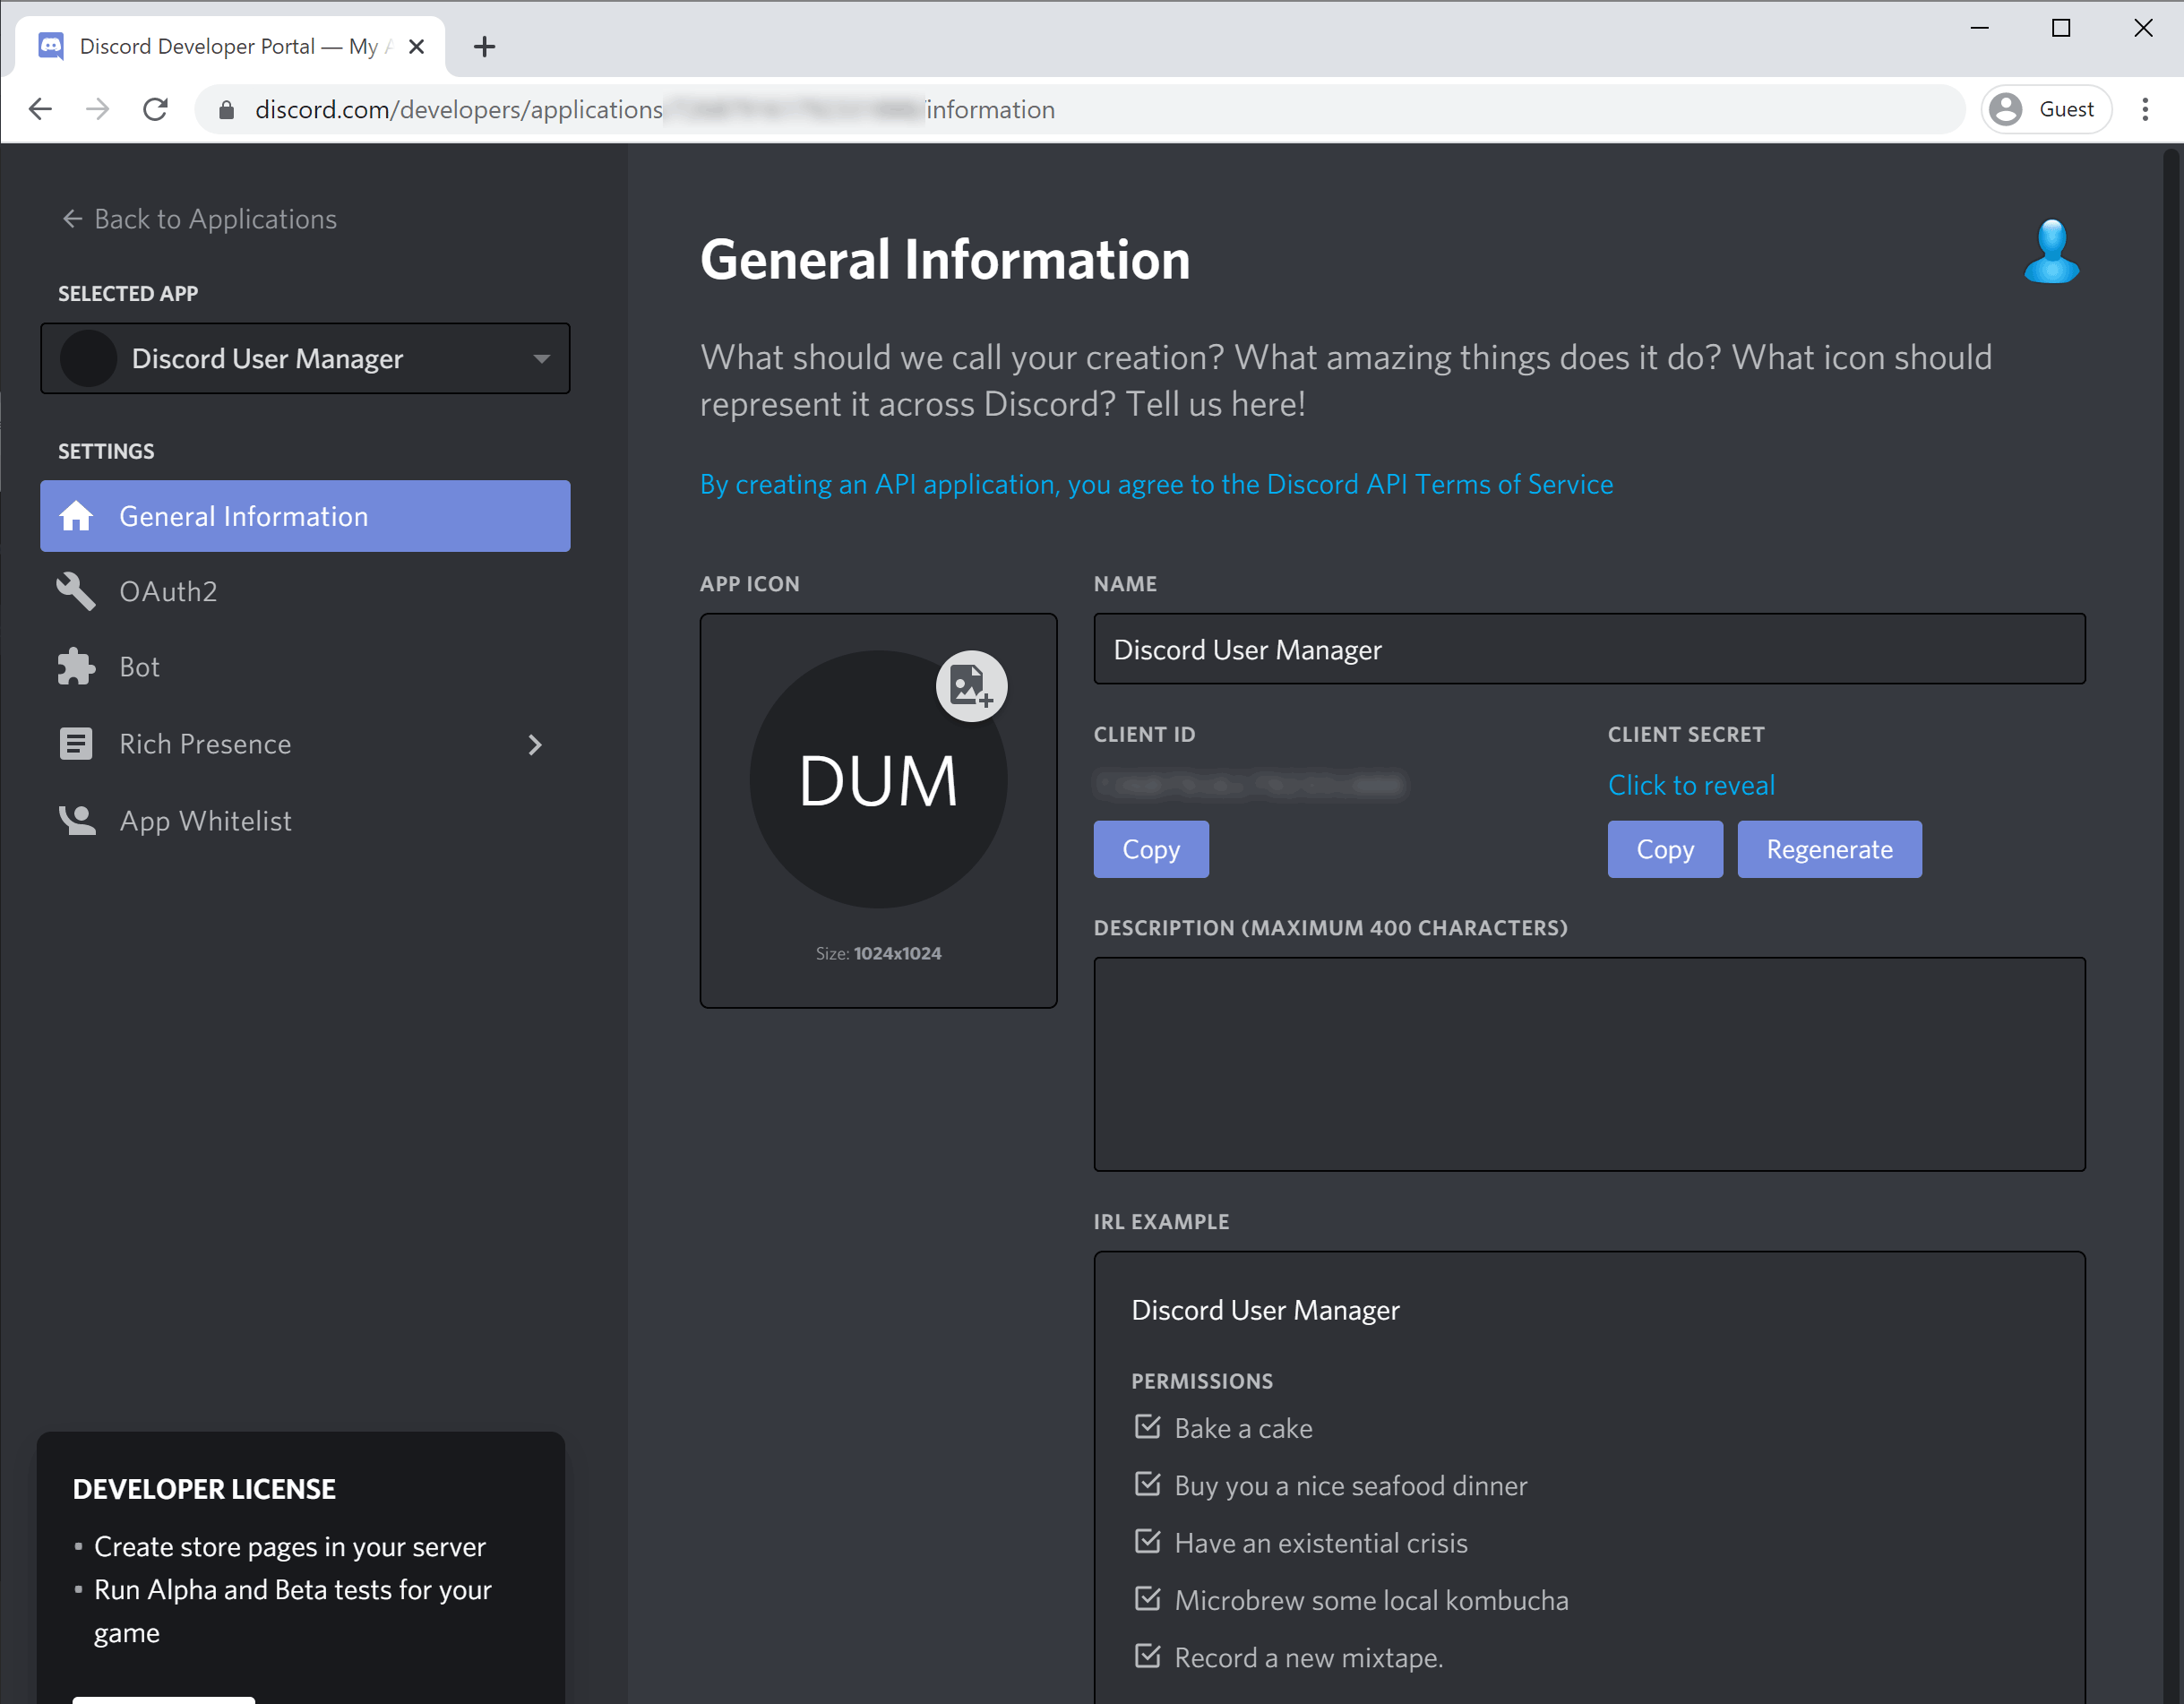Click Regenerate client secret button

pyautogui.click(x=1828, y=849)
